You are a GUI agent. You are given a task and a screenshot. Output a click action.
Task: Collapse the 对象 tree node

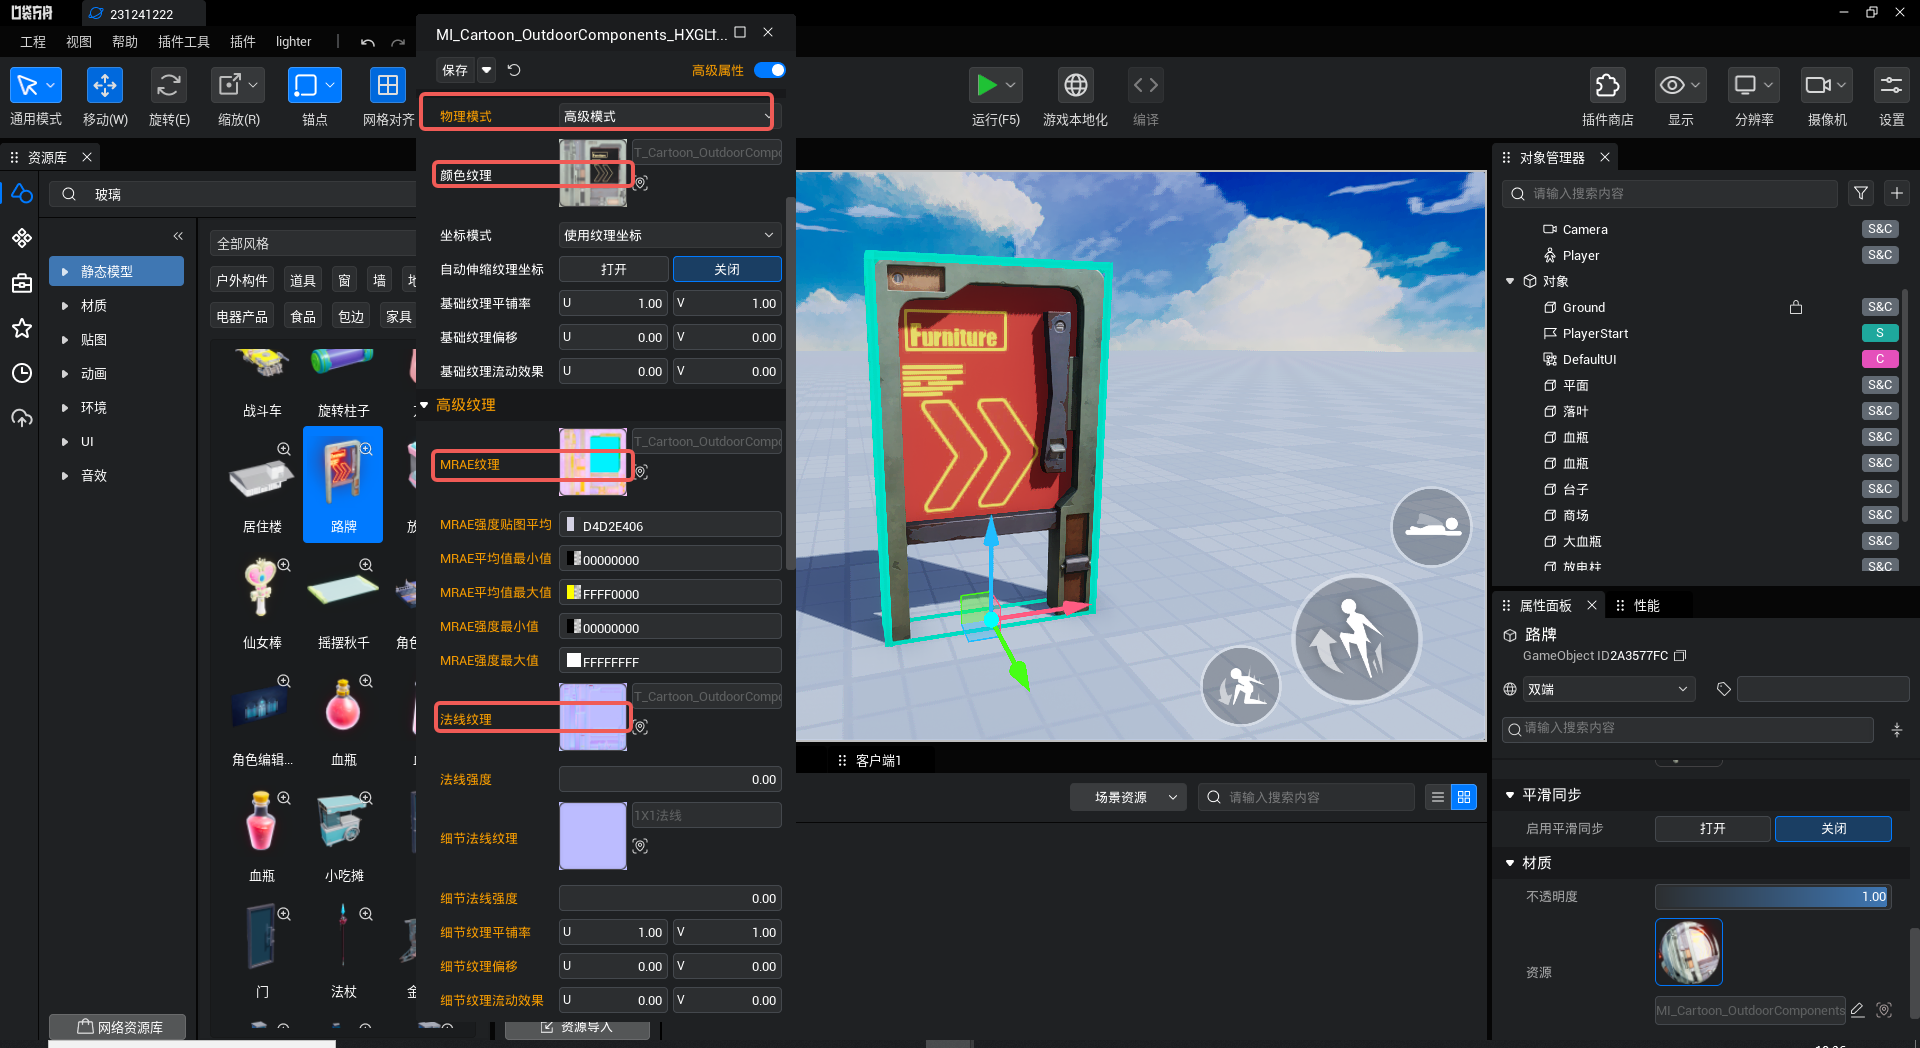click(x=1510, y=281)
